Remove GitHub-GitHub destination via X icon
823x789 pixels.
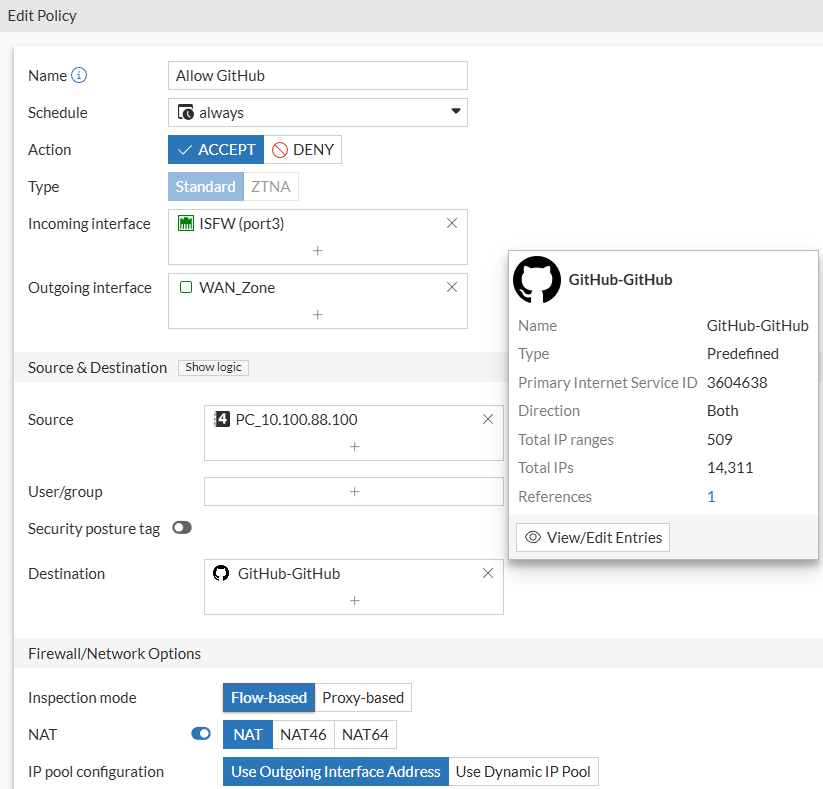[487, 572]
